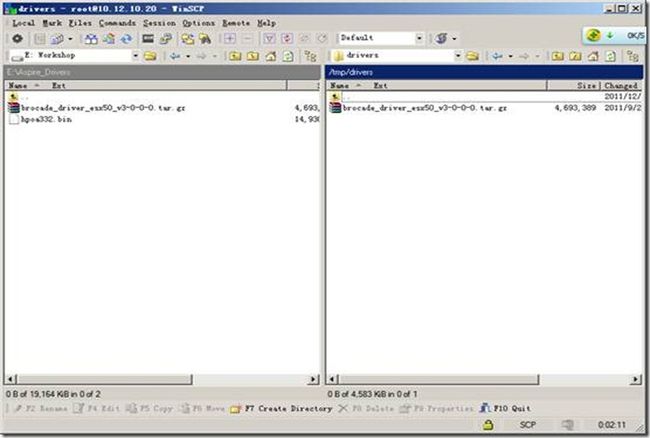Open the Mark menu
The width and height of the screenshot is (650, 438).
pyautogui.click(x=52, y=23)
